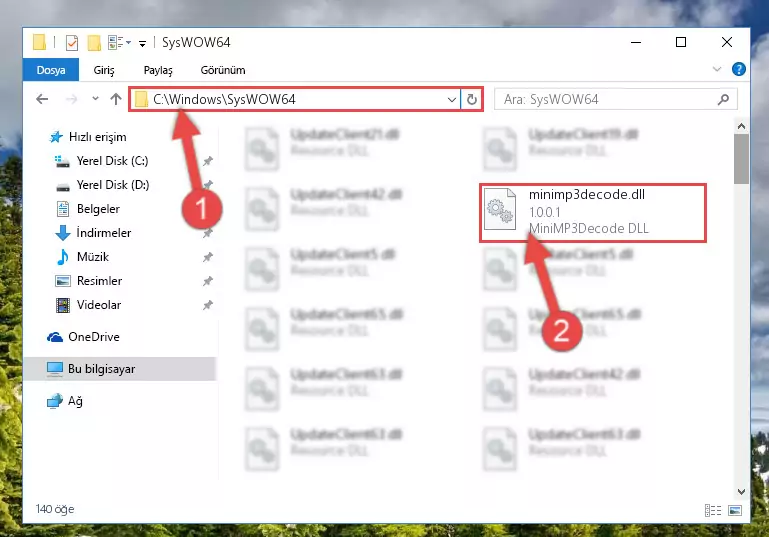Open the Customize Quick Access Toolbar dropdown arrow

(142, 44)
